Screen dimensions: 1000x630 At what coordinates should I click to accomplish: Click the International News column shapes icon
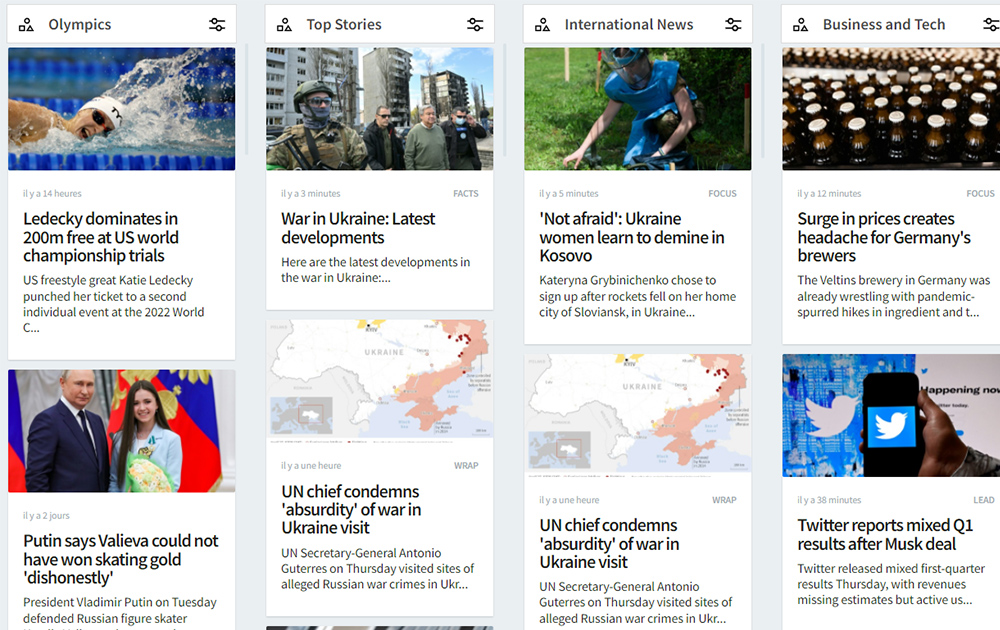click(542, 25)
